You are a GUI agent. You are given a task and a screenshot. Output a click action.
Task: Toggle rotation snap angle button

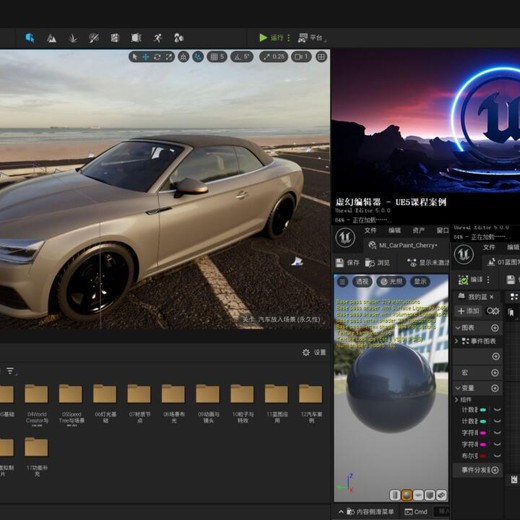click(242, 57)
